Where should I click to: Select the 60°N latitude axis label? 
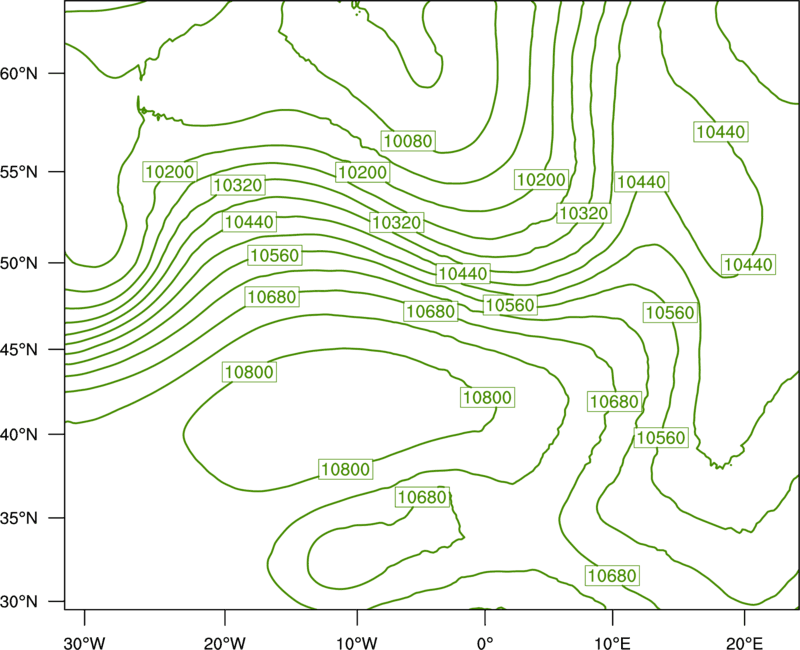tap(19, 74)
